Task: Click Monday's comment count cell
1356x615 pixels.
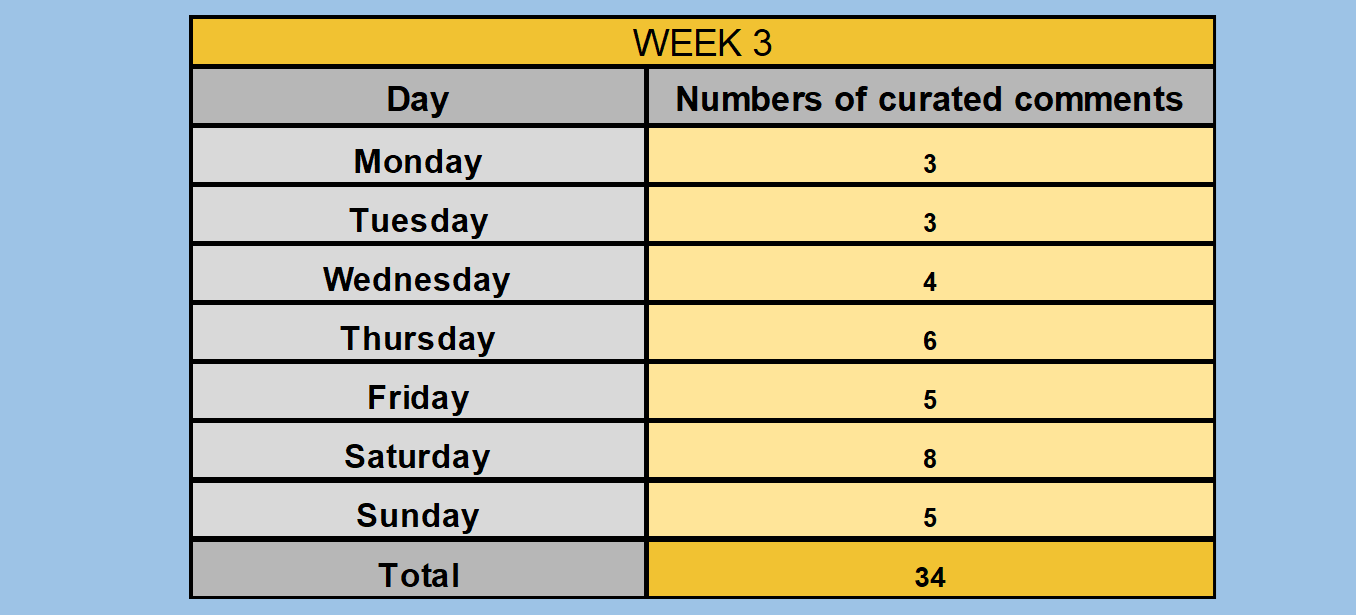Action: 930,156
